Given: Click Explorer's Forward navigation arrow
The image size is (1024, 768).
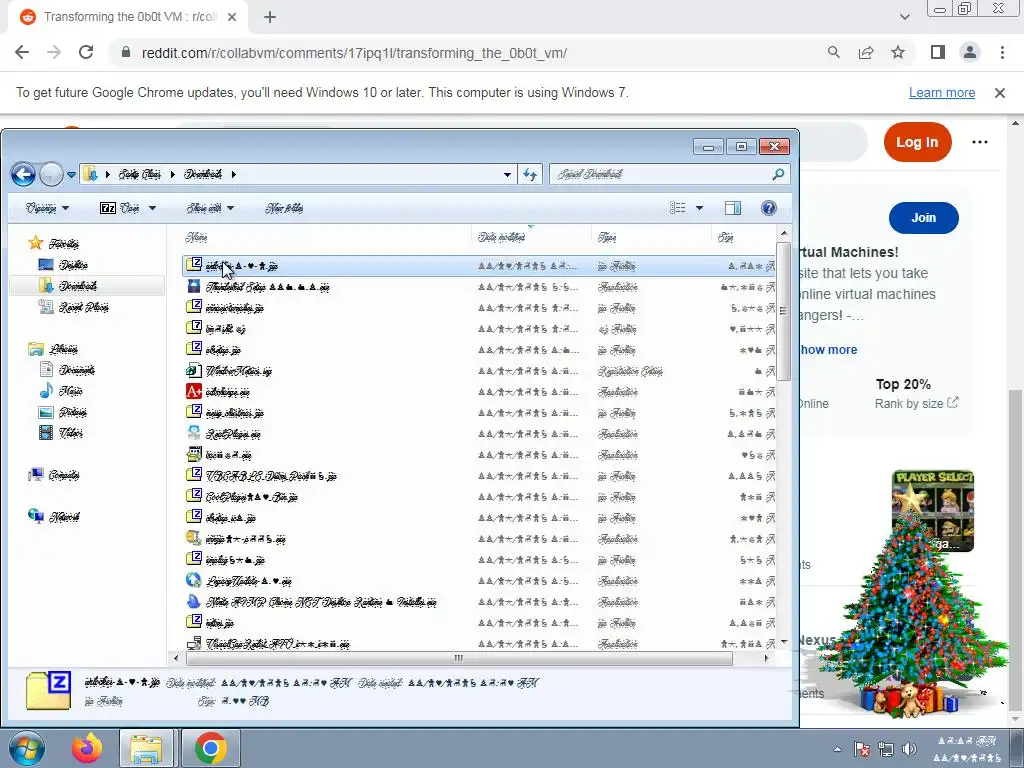Looking at the screenshot, I should (x=51, y=174).
